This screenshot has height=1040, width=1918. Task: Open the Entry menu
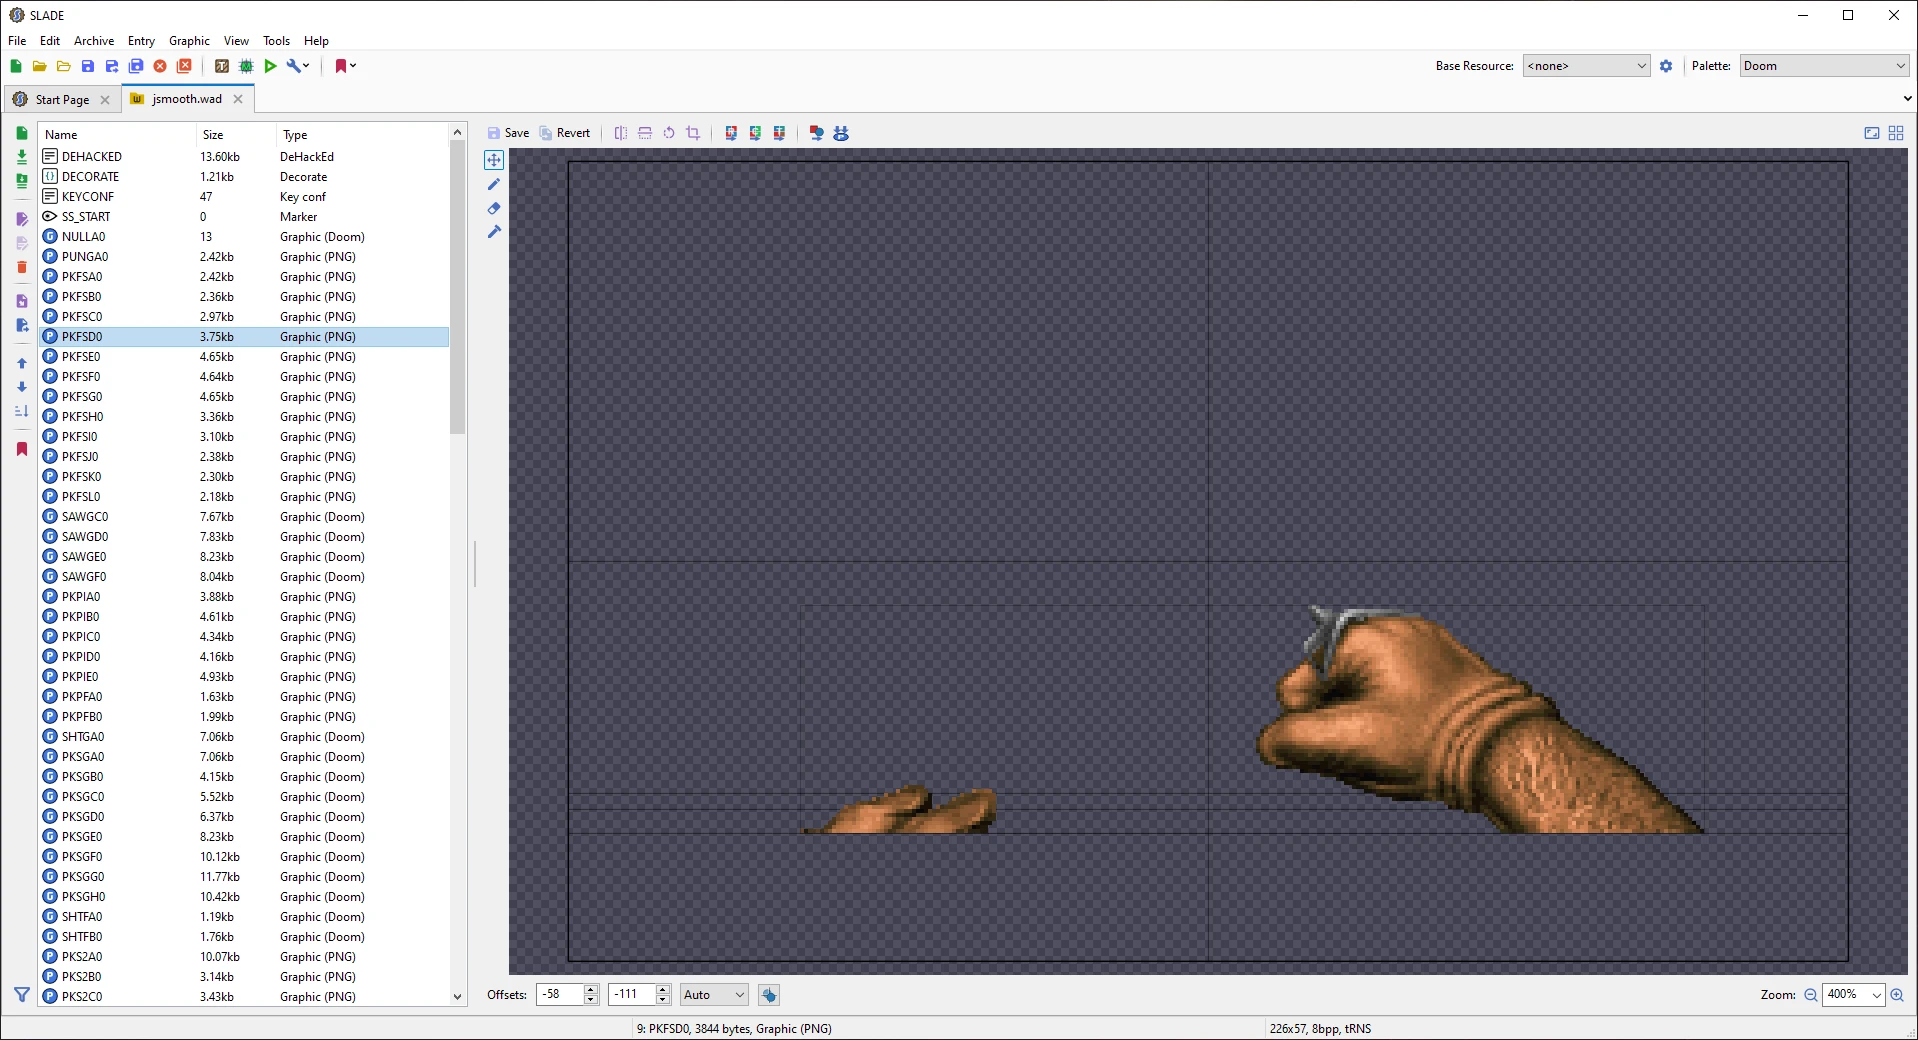click(141, 41)
